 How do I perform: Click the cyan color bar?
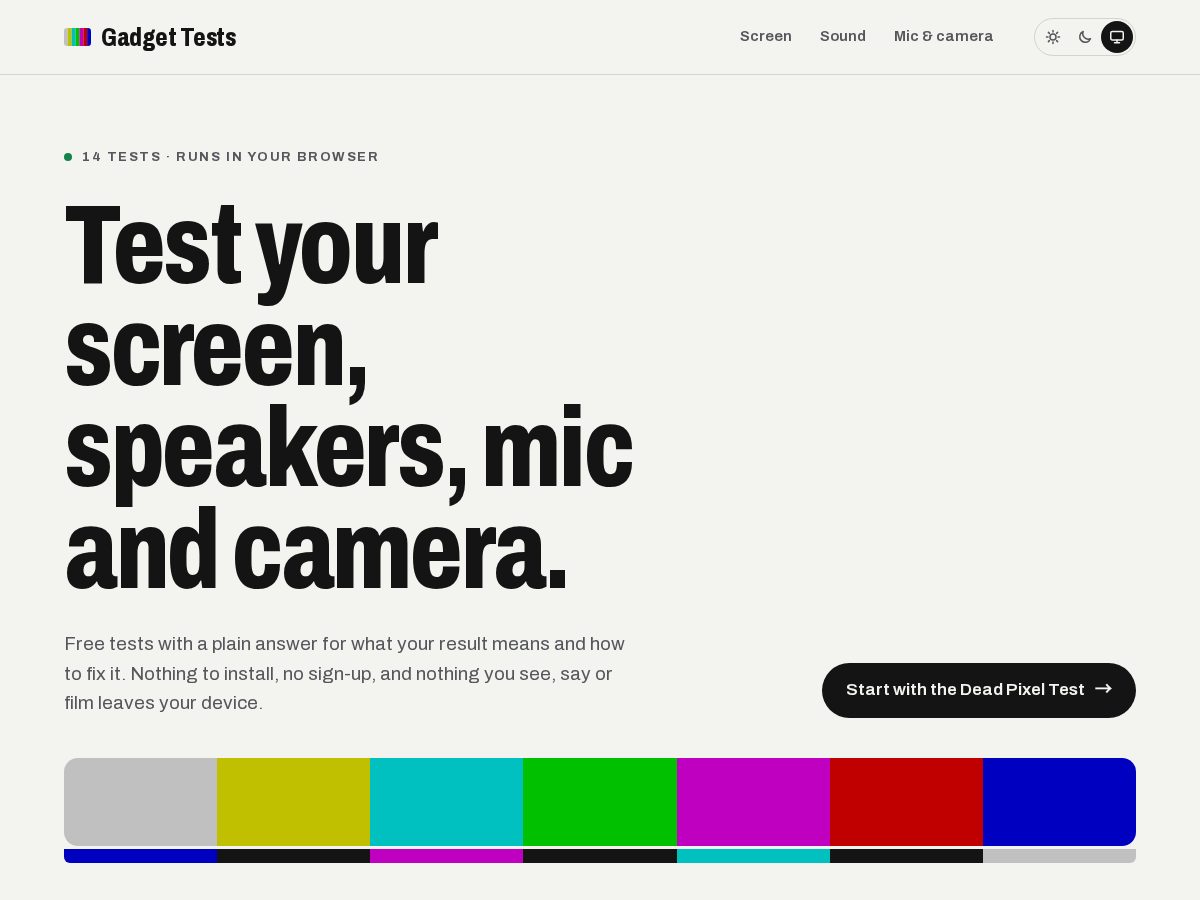coord(447,802)
